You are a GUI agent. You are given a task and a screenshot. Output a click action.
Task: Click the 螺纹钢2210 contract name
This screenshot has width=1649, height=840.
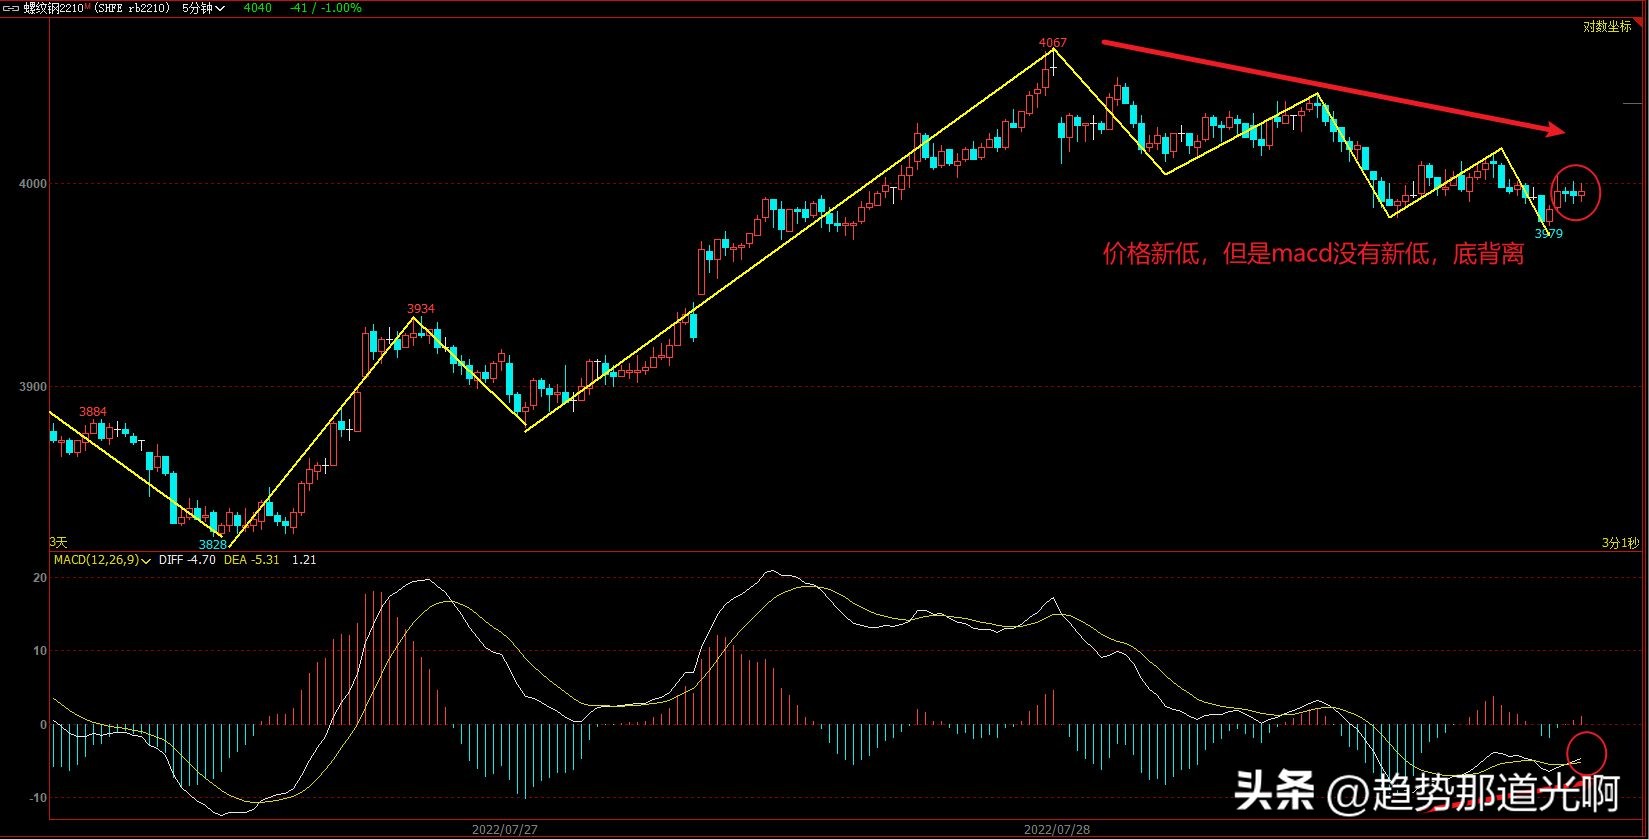[52, 8]
